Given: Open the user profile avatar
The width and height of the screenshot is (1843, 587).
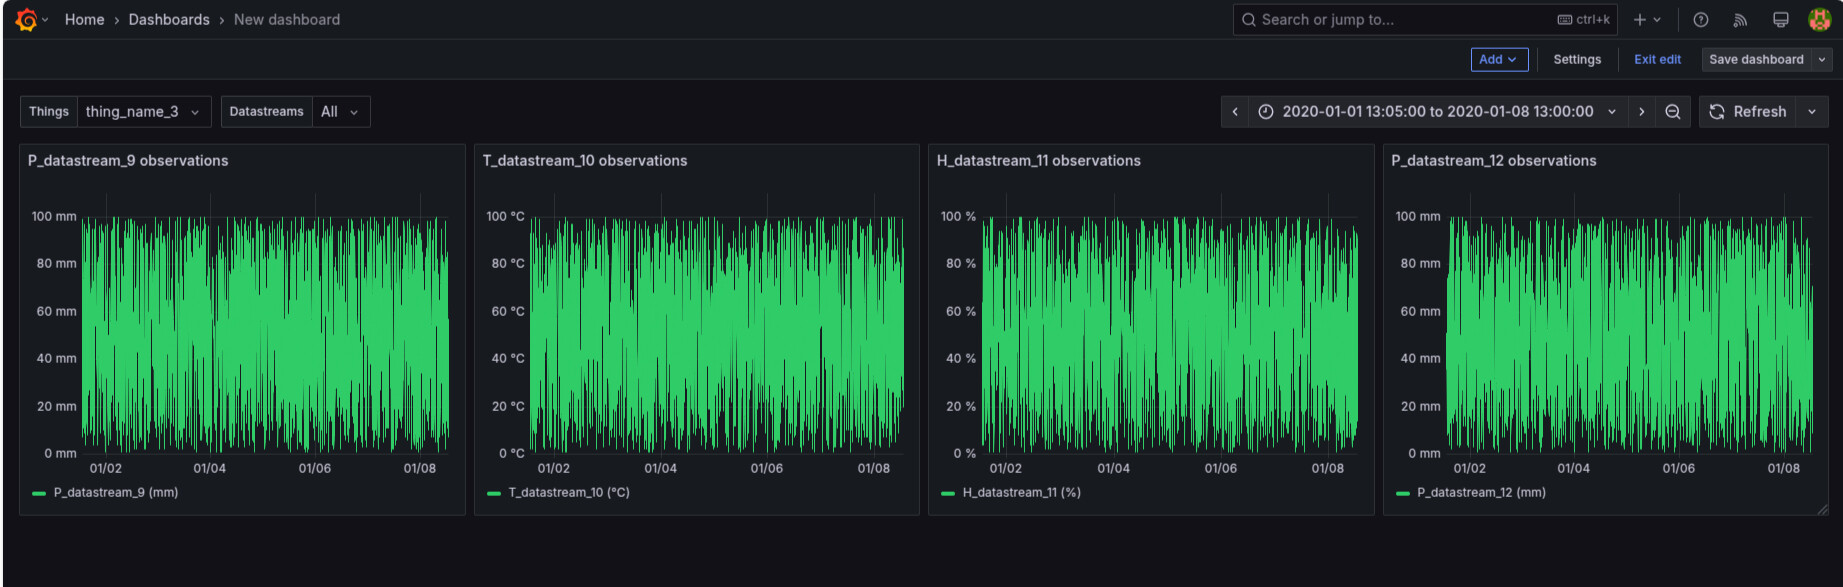Looking at the screenshot, I should (1819, 20).
